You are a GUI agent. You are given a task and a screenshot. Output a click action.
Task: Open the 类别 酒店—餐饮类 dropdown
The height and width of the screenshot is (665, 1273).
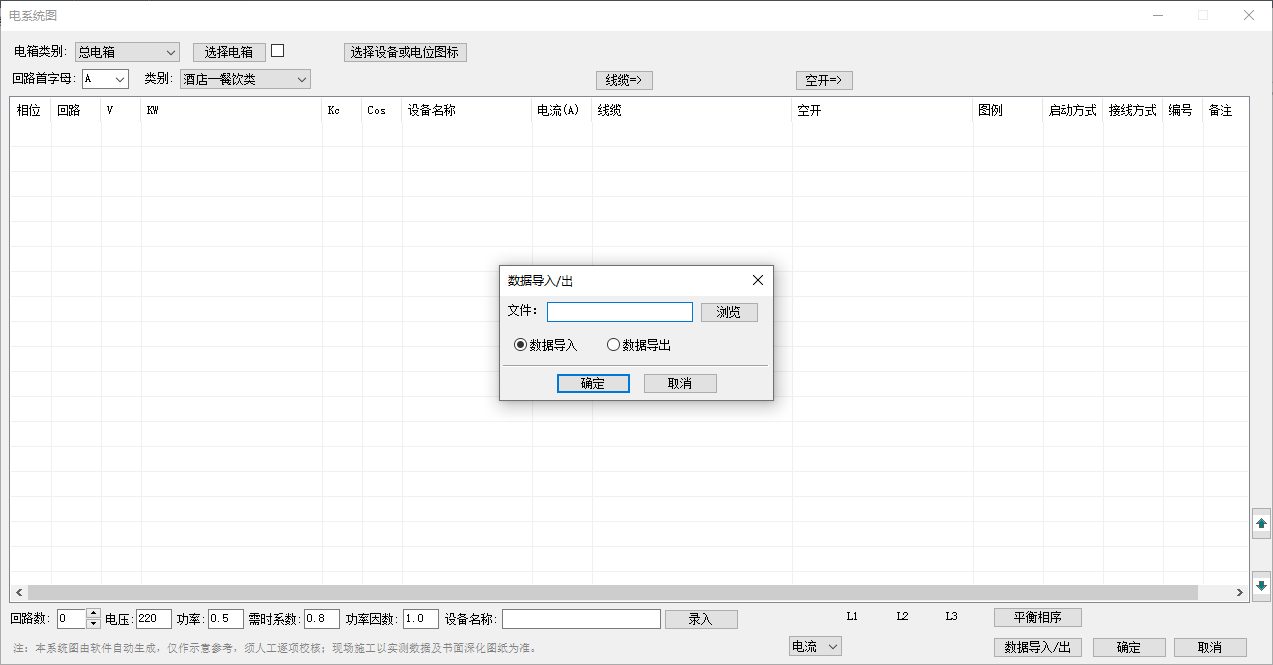pyautogui.click(x=245, y=79)
